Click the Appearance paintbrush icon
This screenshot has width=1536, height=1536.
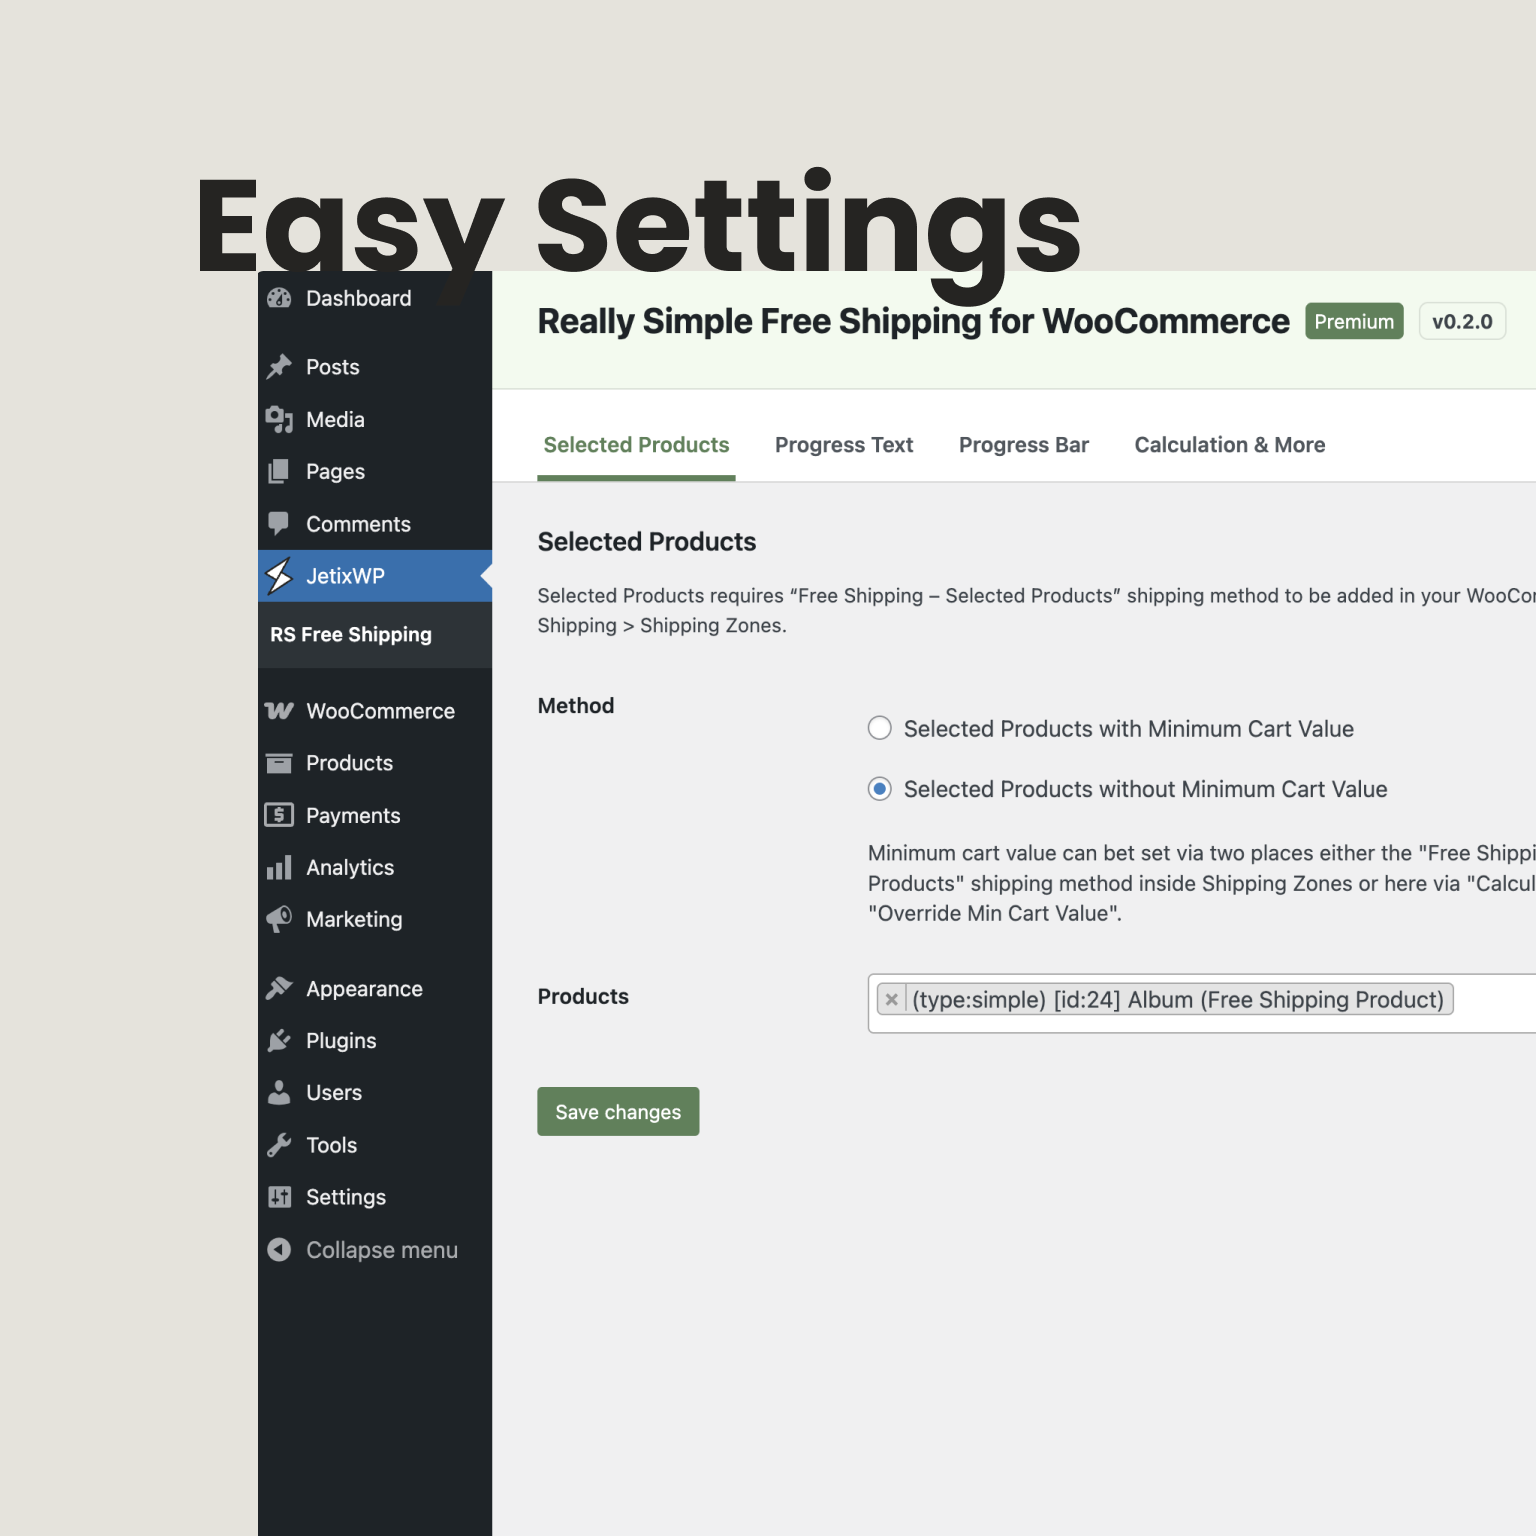pos(279,989)
